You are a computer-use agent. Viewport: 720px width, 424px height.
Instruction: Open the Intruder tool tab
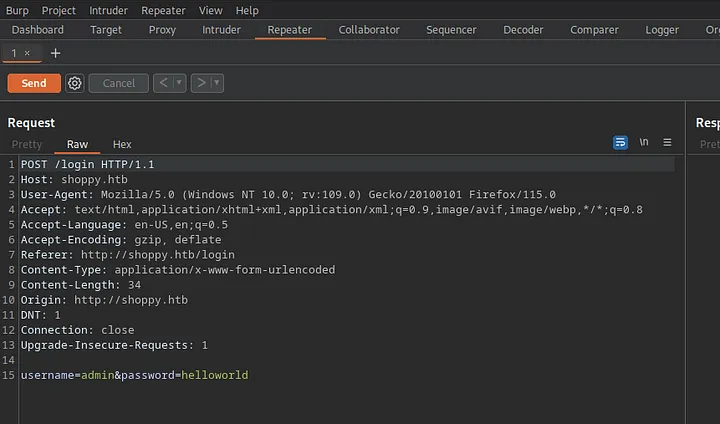tap(221, 30)
